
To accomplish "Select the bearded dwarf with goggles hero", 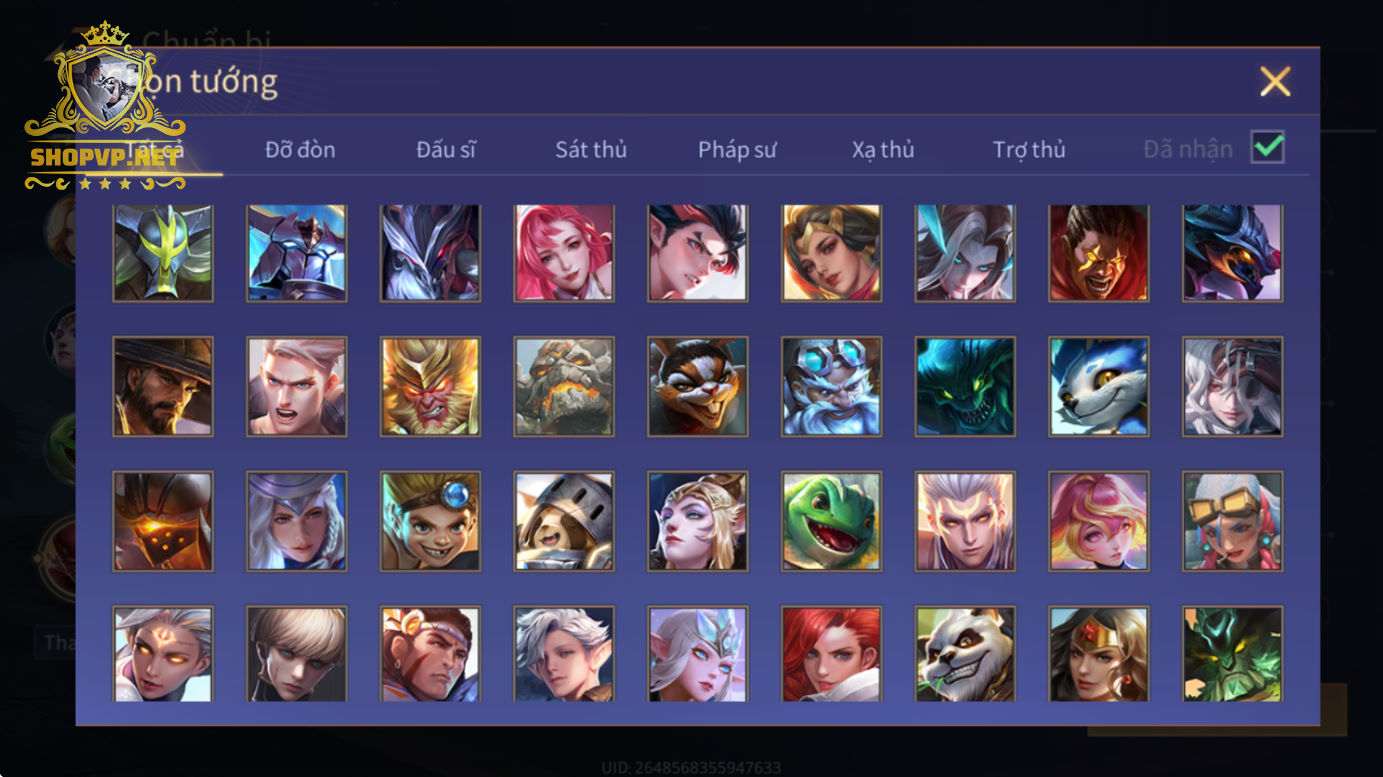I will pos(831,386).
